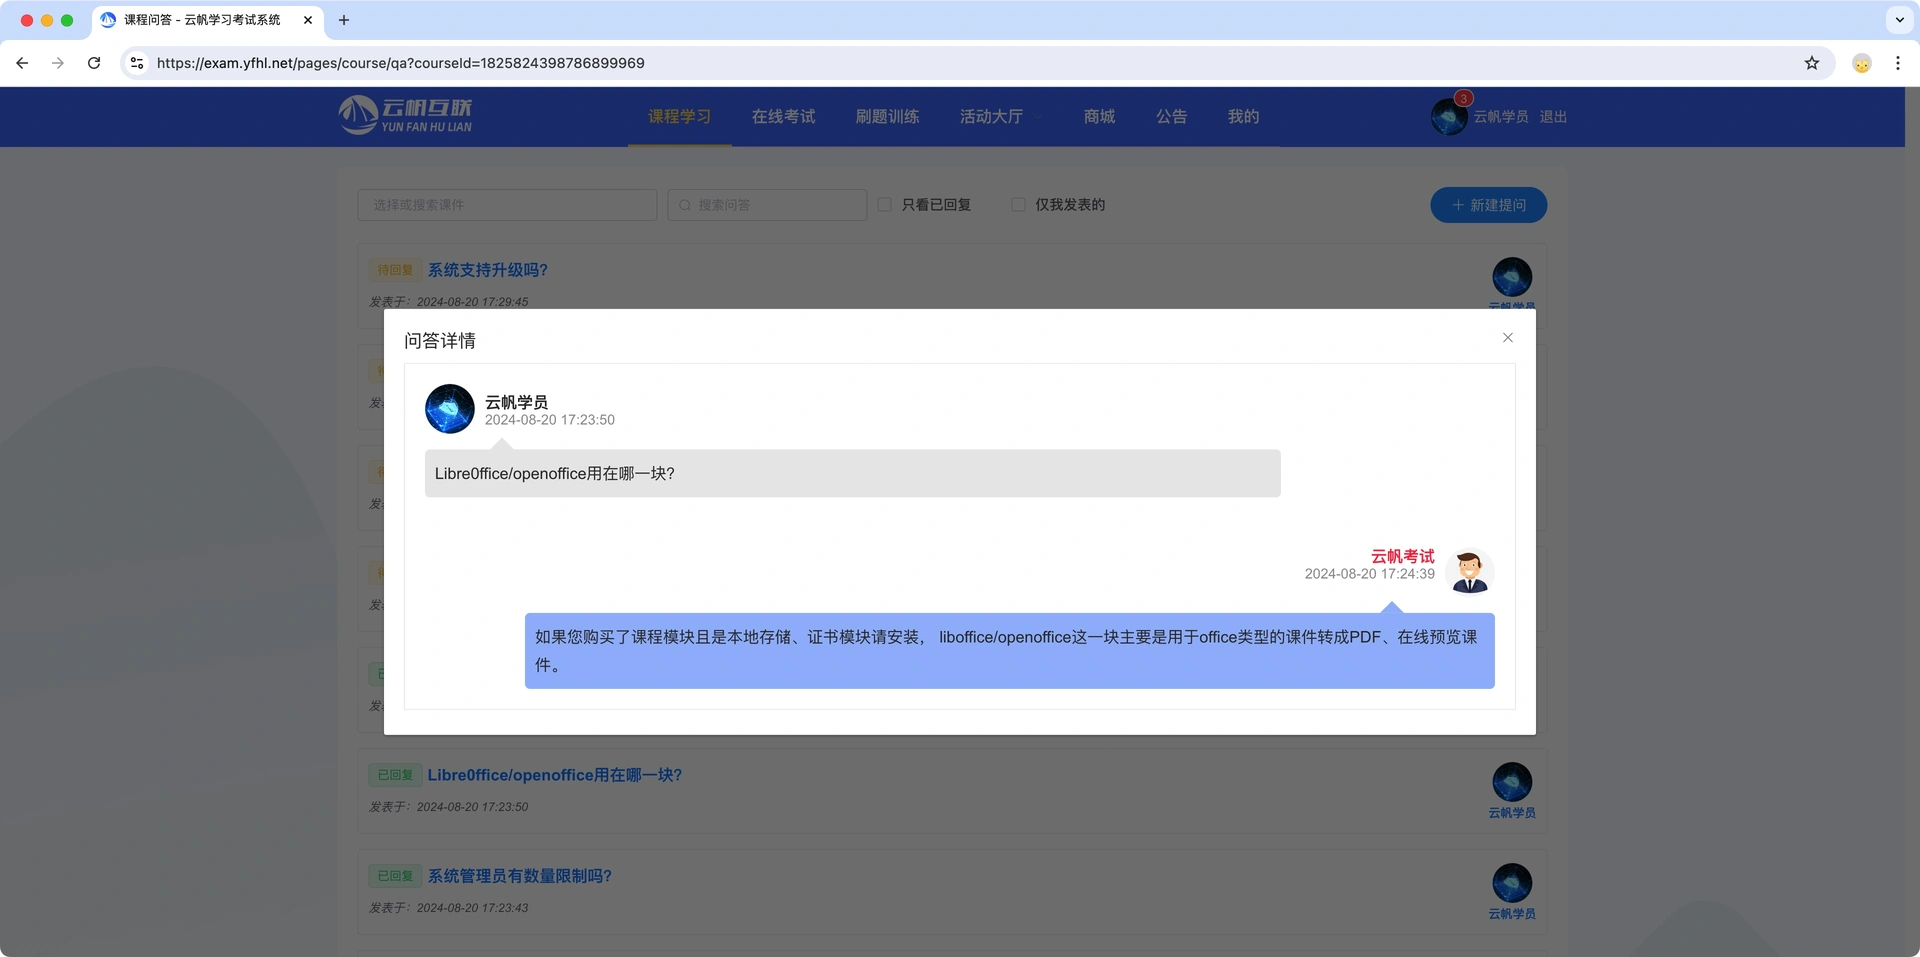Open the 我的 menu
1920x957 pixels.
tap(1244, 117)
